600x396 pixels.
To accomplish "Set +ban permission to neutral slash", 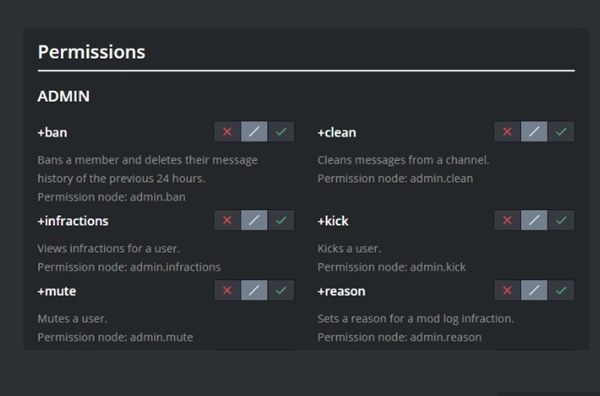I will pyautogui.click(x=254, y=132).
